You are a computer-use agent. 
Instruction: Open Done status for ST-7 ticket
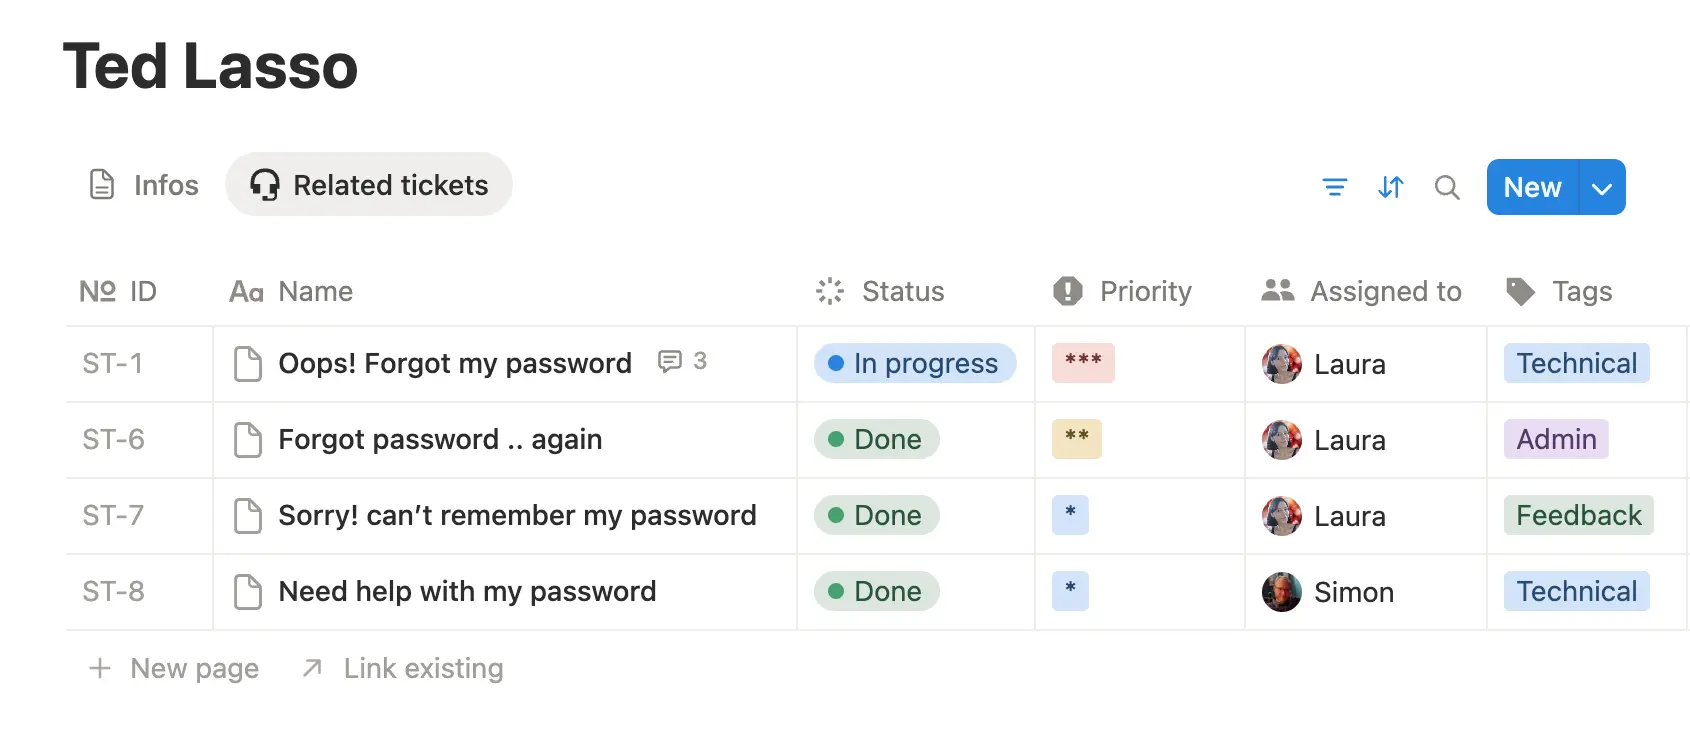(x=877, y=516)
